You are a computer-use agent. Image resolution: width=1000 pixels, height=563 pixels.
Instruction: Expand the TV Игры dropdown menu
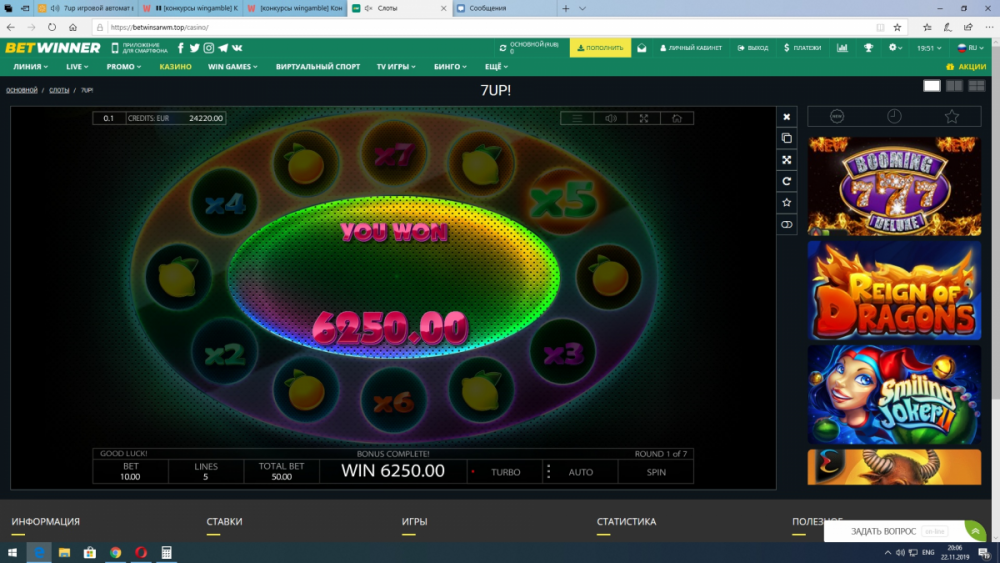pos(395,67)
